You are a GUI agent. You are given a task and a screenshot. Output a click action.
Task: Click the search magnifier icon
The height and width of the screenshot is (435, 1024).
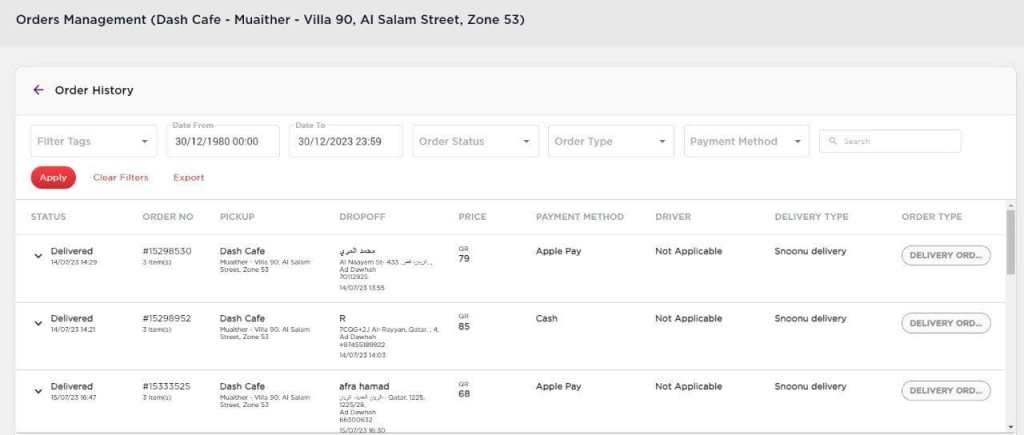coord(832,142)
